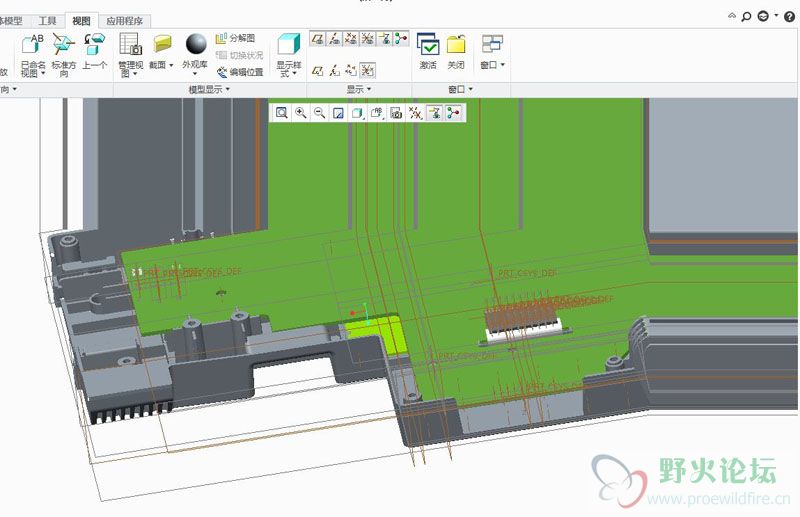Click the help question mark icon
Image resolution: width=800 pixels, height=517 pixels.
tap(789, 16)
